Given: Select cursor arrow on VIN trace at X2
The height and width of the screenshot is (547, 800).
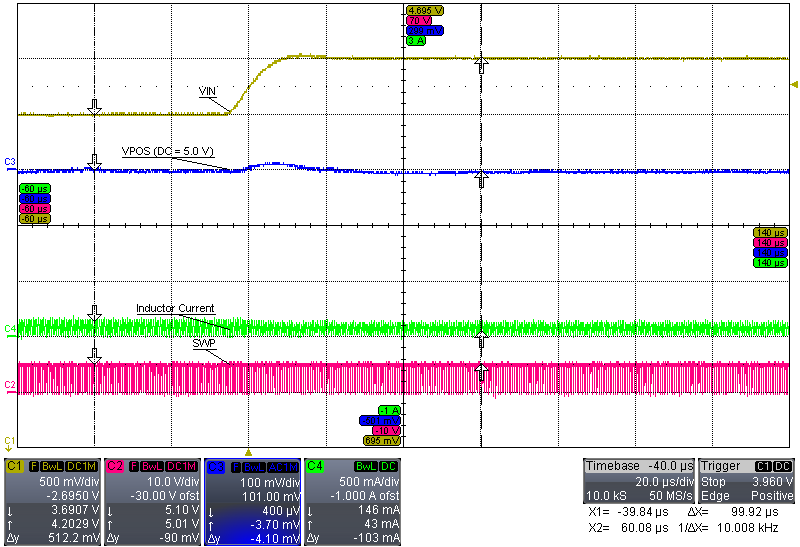Looking at the screenshot, I should coord(482,65).
